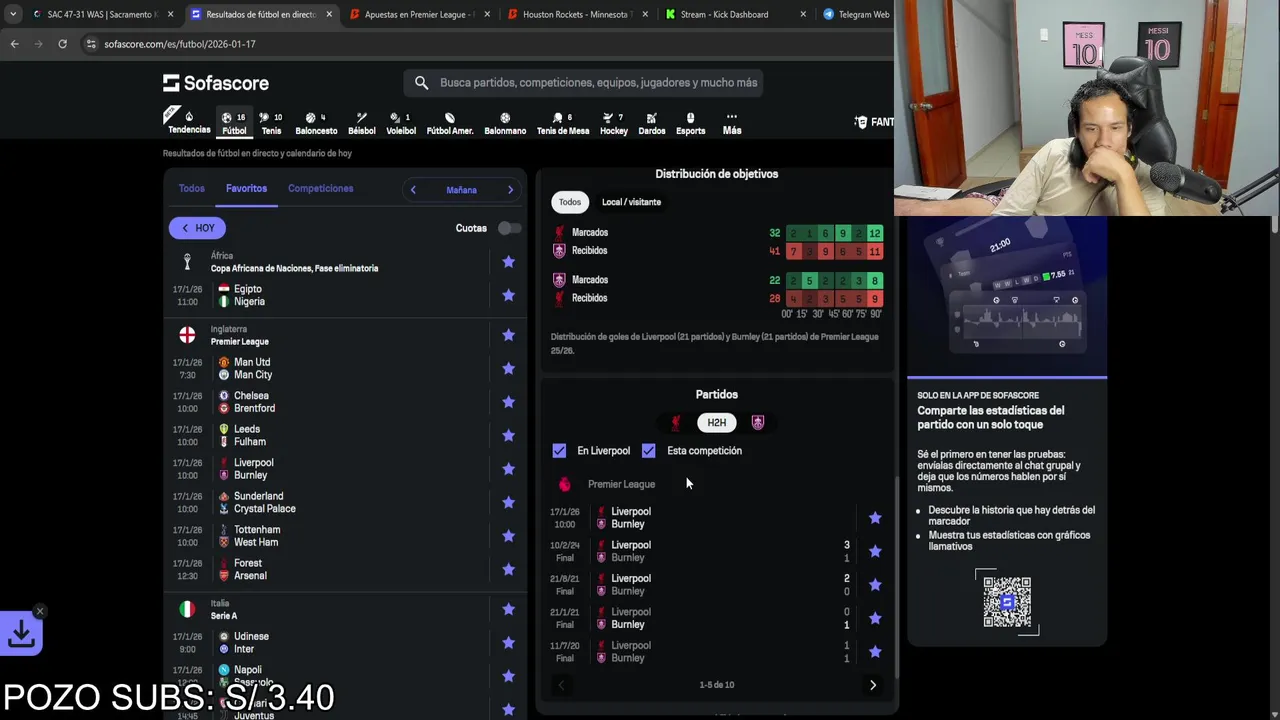The width and height of the screenshot is (1280, 720).
Task: Uncheck the Esta competición checkbox
Action: coord(649,451)
